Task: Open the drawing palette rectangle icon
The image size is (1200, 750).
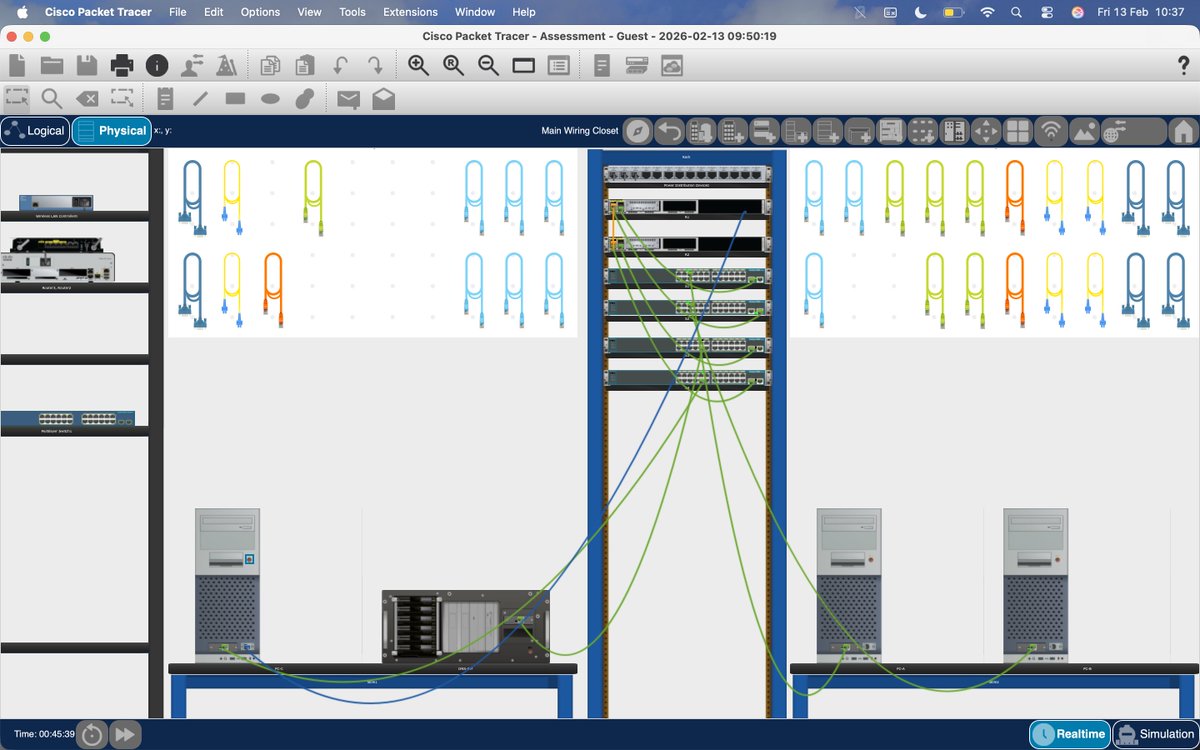Action: point(524,66)
